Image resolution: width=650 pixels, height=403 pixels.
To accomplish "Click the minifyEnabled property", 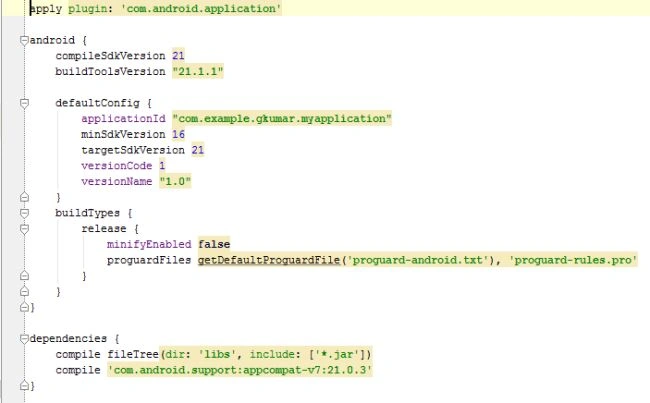I will point(149,244).
